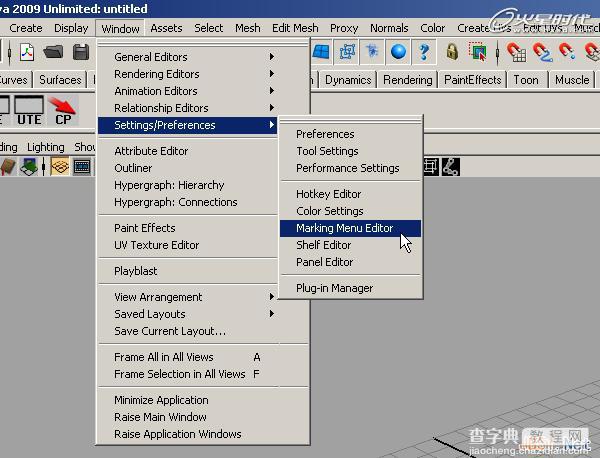This screenshot has width=600, height=458.
Task: Click the blue window panes toolbar icon
Action: click(321, 52)
